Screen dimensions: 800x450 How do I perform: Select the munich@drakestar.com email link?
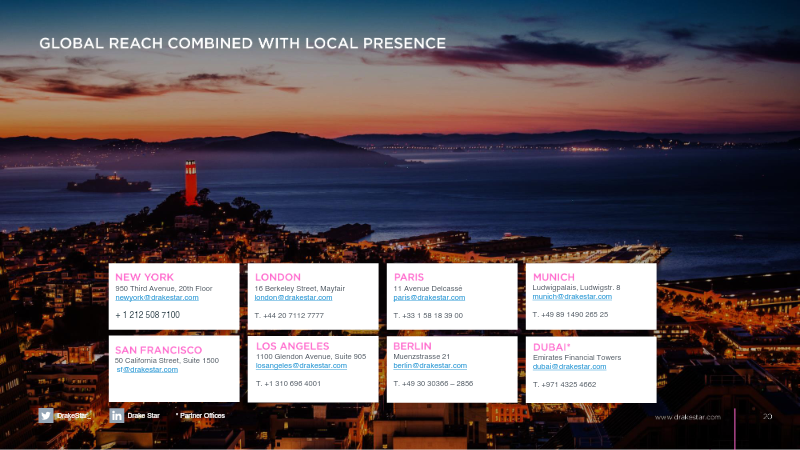point(572,296)
